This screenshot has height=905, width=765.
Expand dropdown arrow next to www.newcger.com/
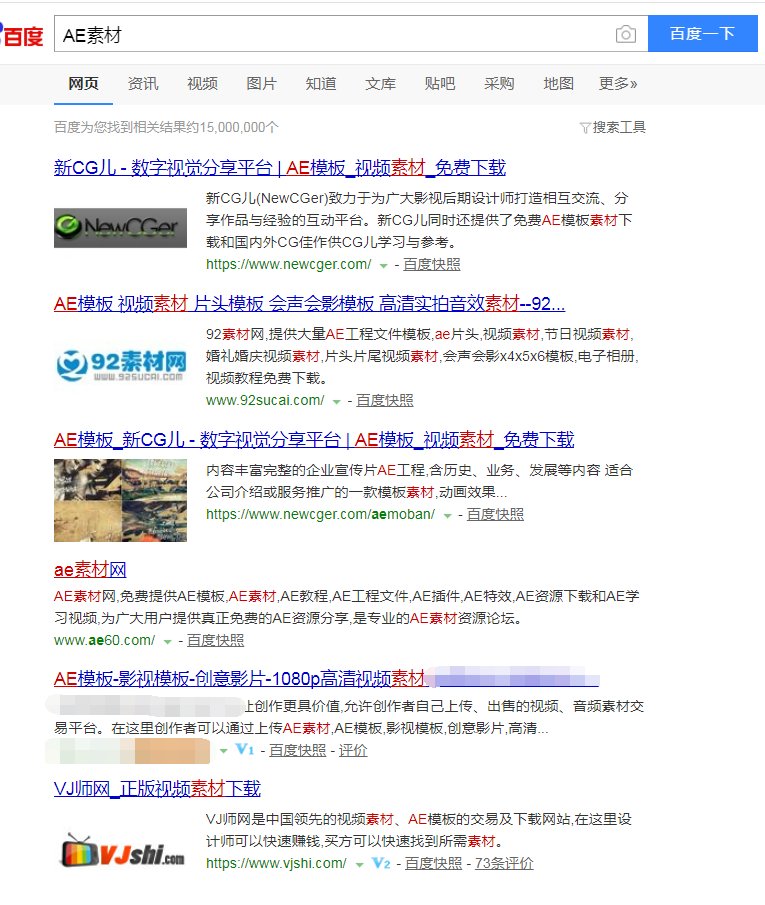[383, 266]
